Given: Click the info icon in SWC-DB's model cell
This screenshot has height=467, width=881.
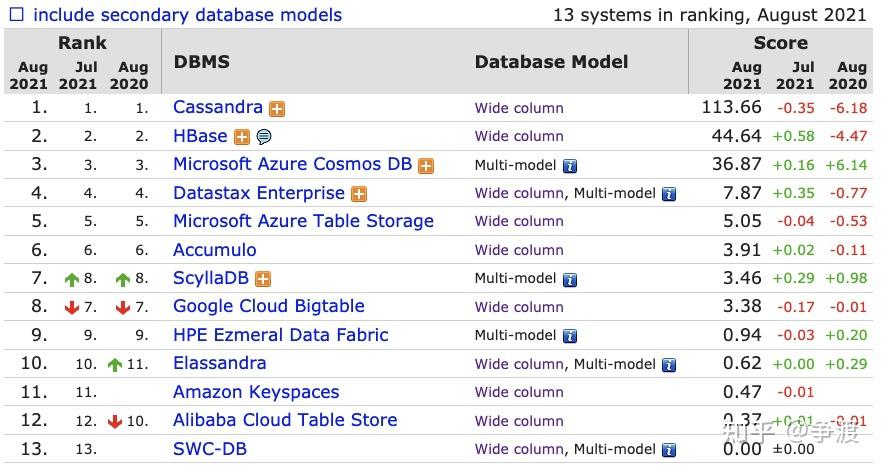Looking at the screenshot, I should pyautogui.click(x=669, y=450).
